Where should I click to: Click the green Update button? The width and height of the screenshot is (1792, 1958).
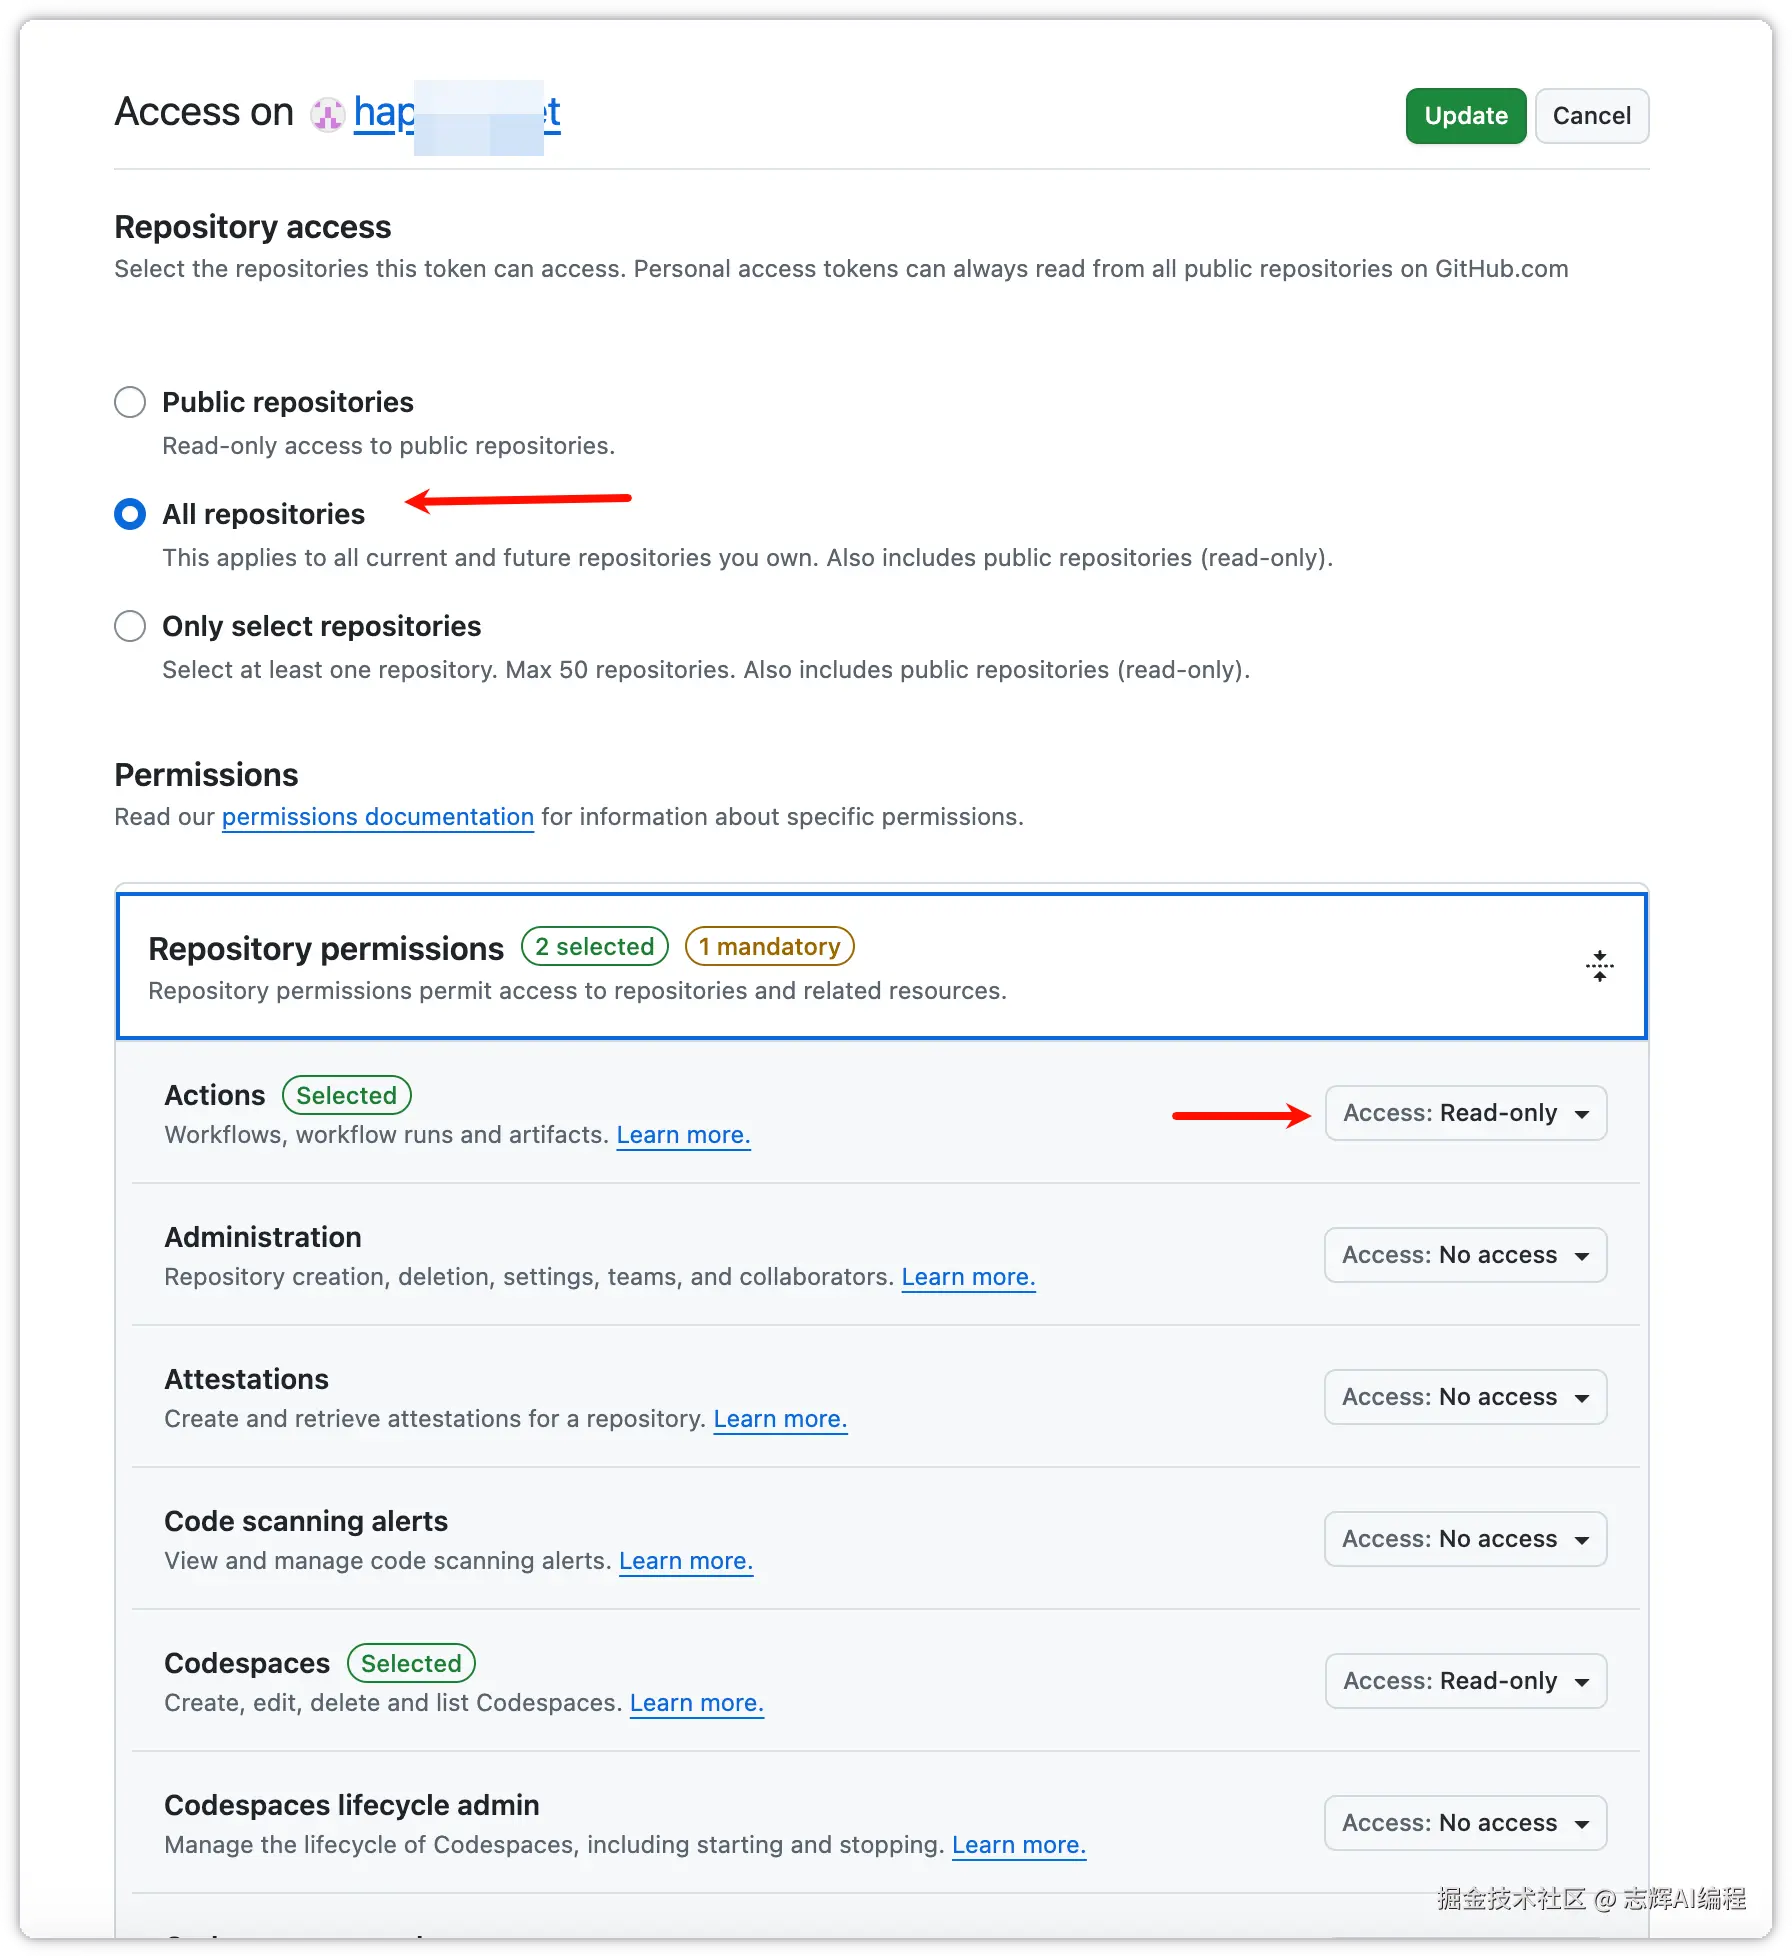coord(1465,116)
